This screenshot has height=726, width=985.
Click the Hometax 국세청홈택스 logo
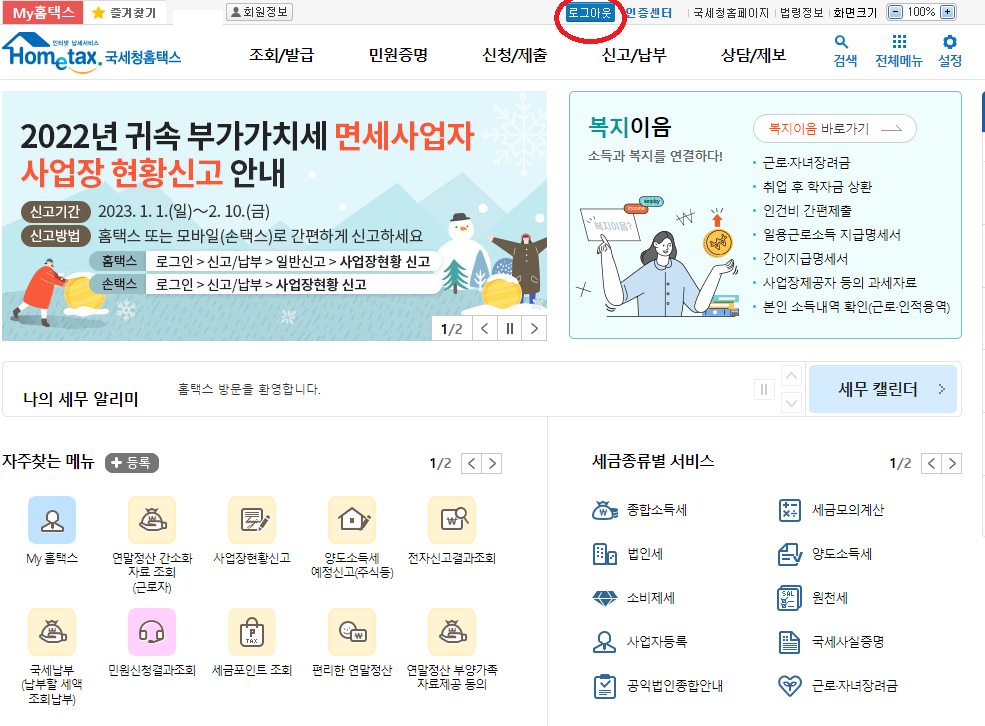(92, 53)
